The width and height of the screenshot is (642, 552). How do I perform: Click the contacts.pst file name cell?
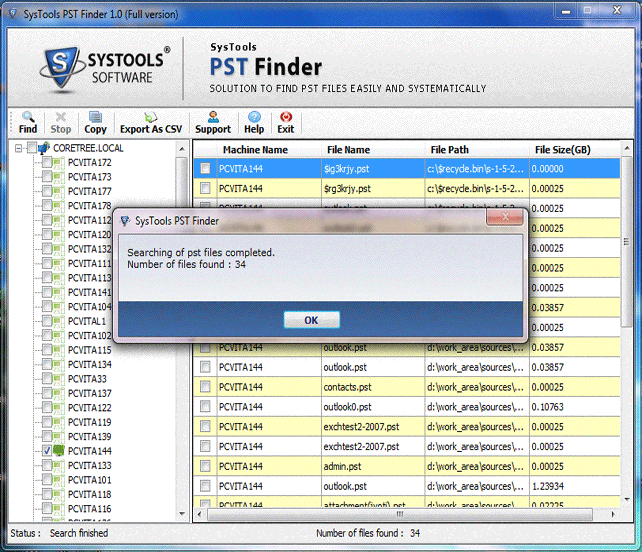373,387
